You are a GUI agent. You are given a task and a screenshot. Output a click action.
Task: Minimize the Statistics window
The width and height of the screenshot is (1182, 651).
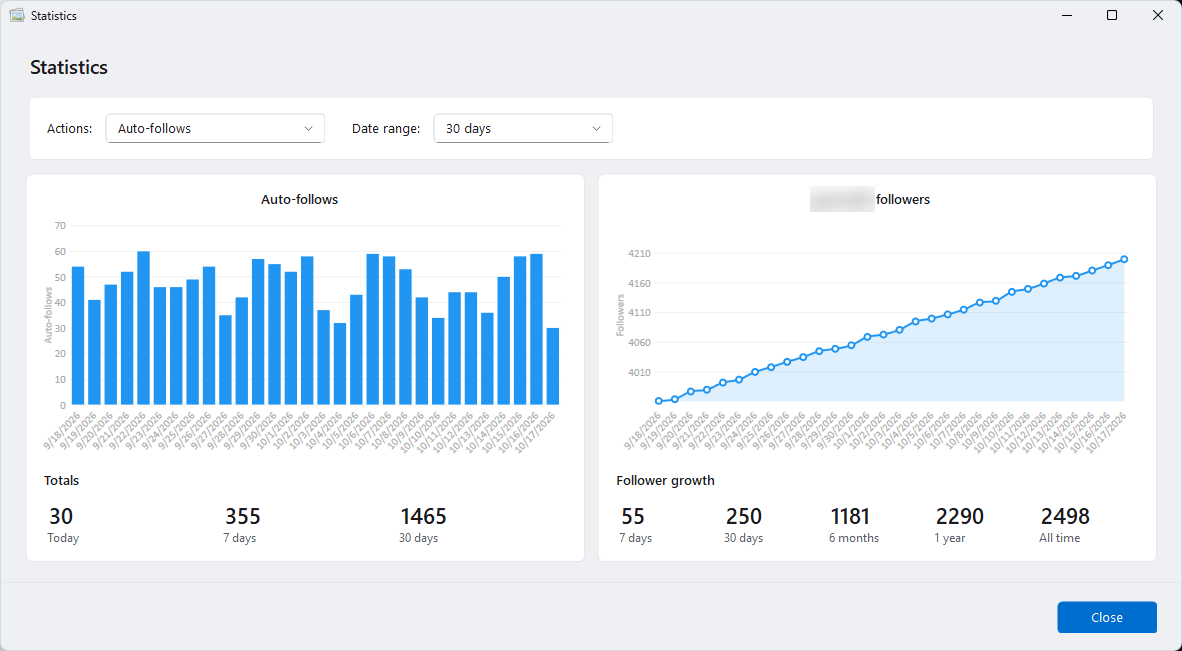point(1066,15)
